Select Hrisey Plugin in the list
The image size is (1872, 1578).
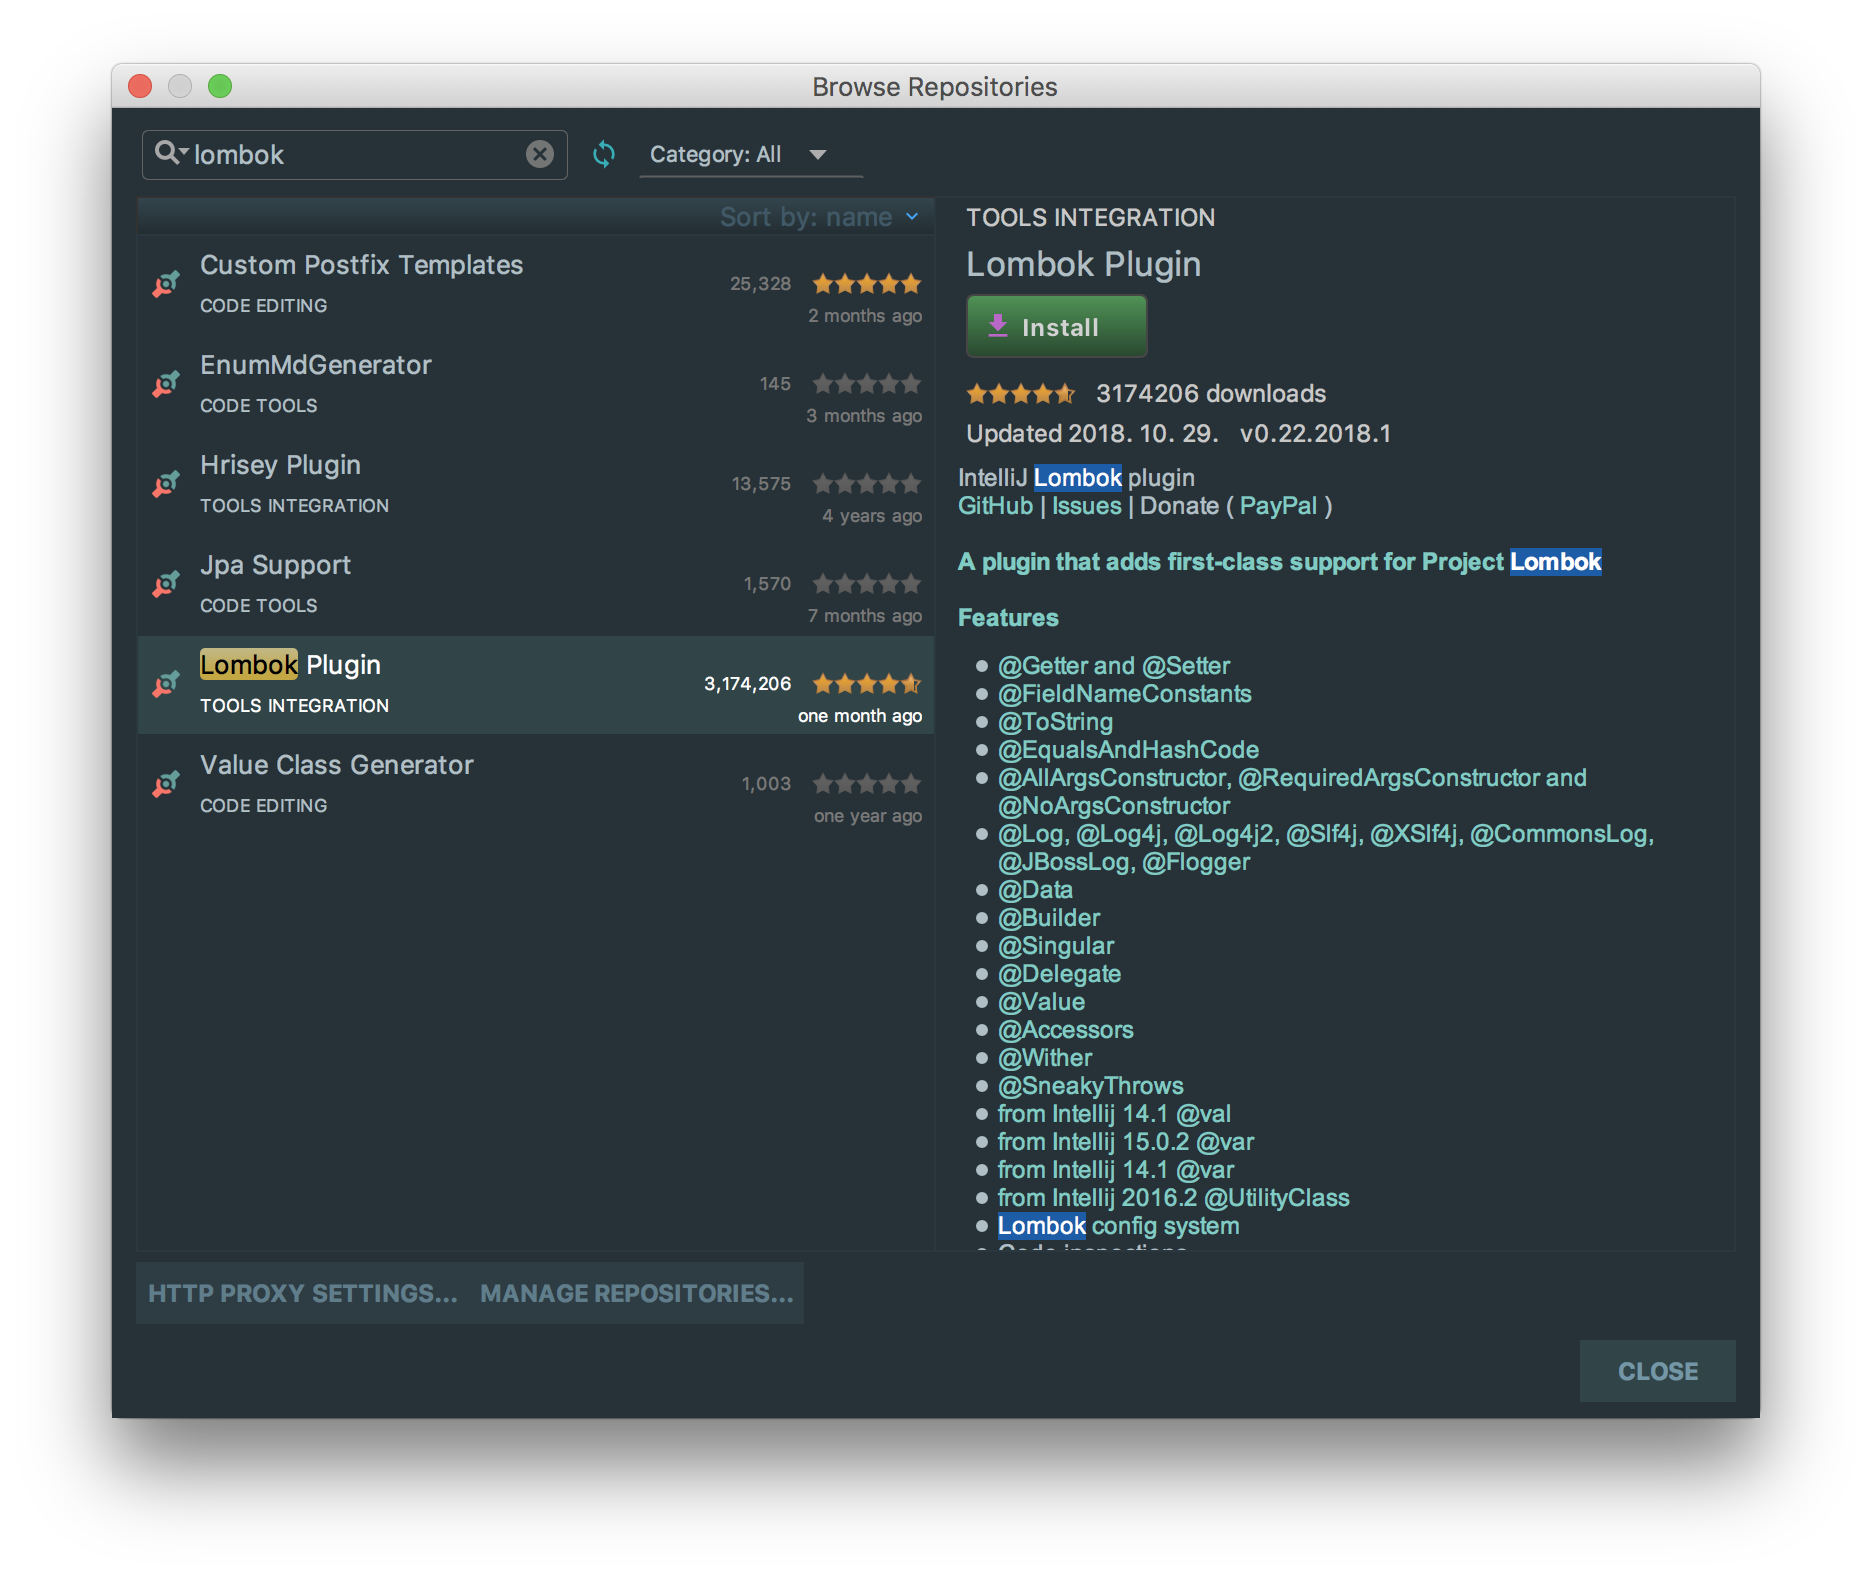pyautogui.click(x=536, y=485)
